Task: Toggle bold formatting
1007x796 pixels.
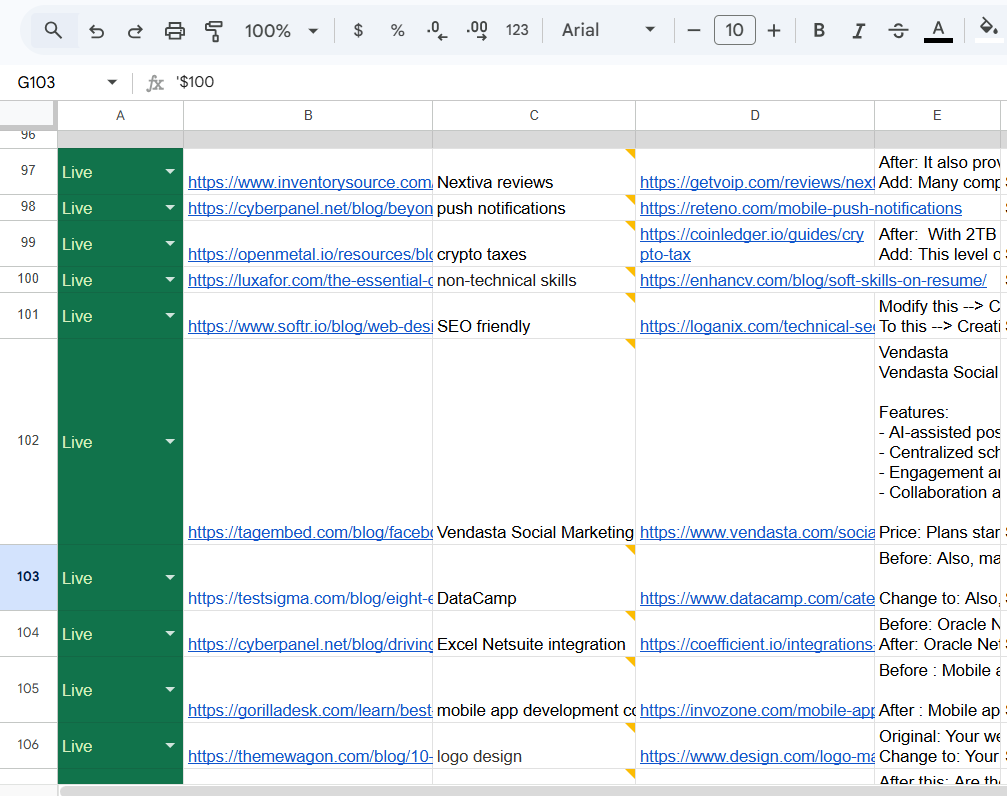Action: click(x=819, y=30)
